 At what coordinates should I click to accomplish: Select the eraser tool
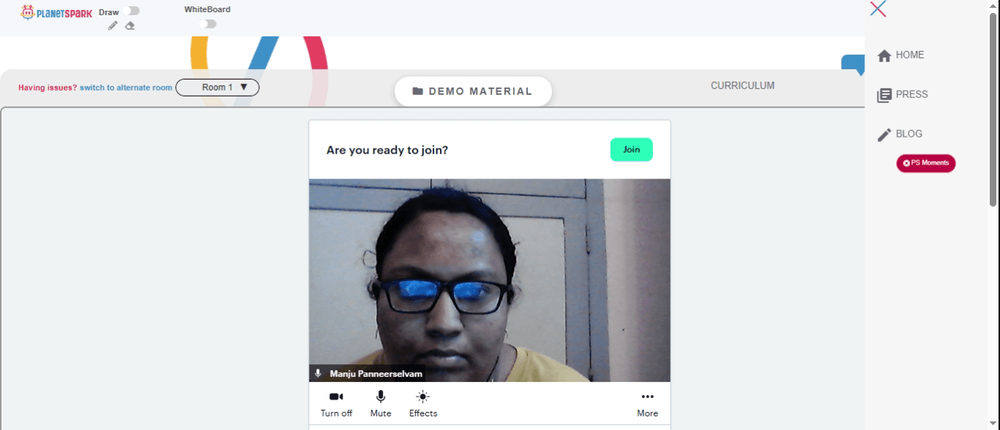[130, 26]
